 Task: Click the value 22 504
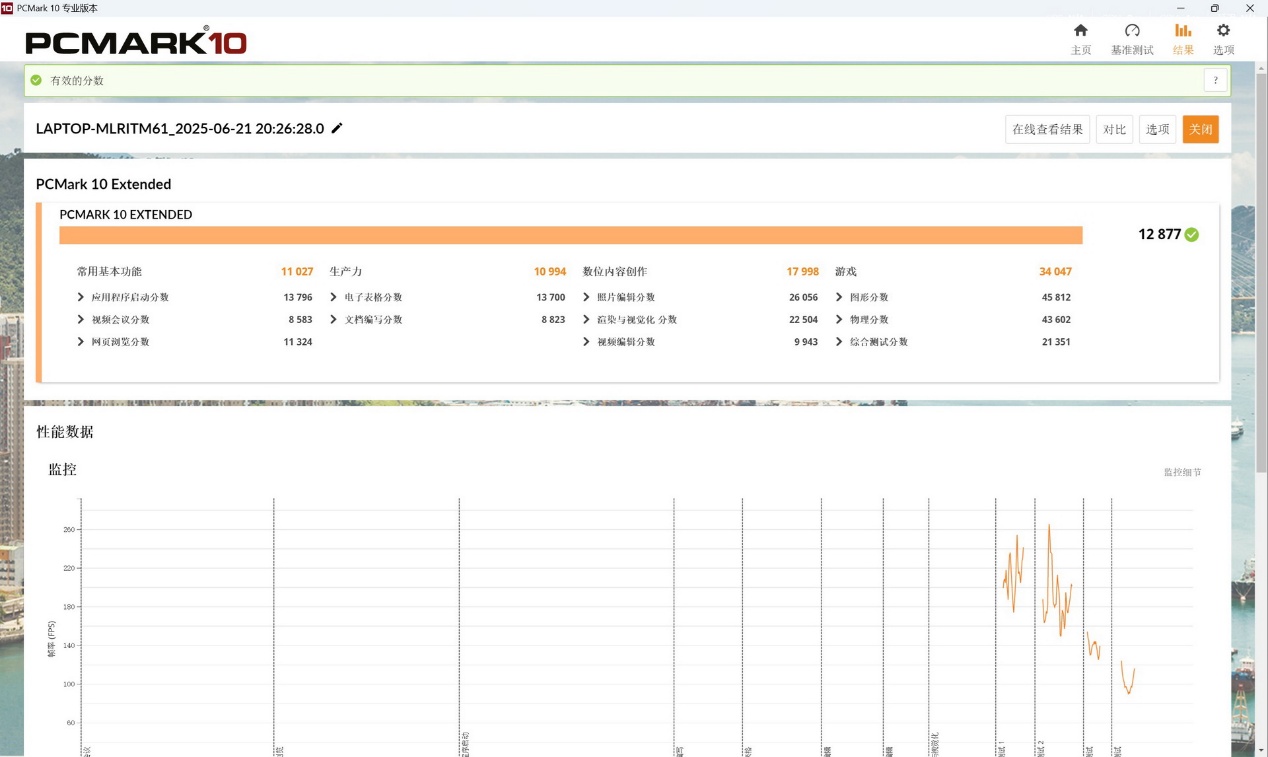coord(804,320)
